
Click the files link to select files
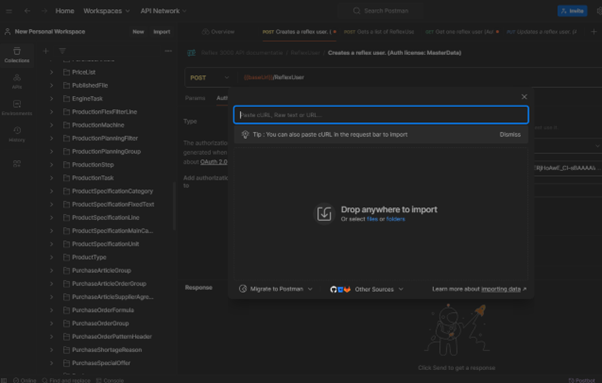pos(372,219)
